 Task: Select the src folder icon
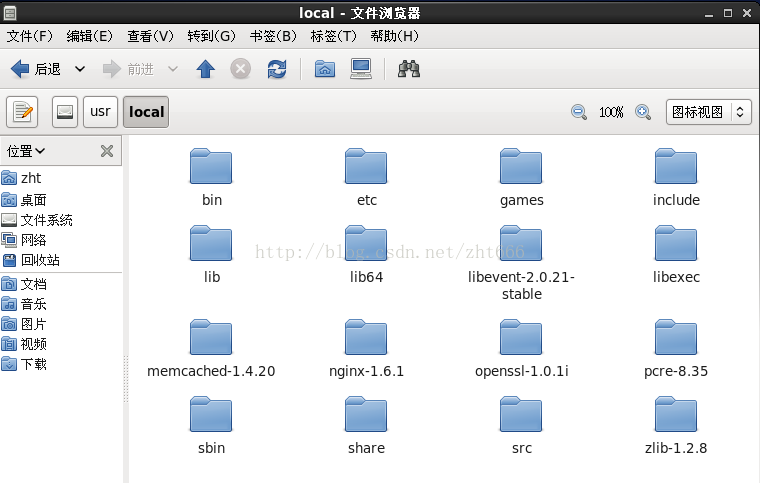click(x=521, y=414)
